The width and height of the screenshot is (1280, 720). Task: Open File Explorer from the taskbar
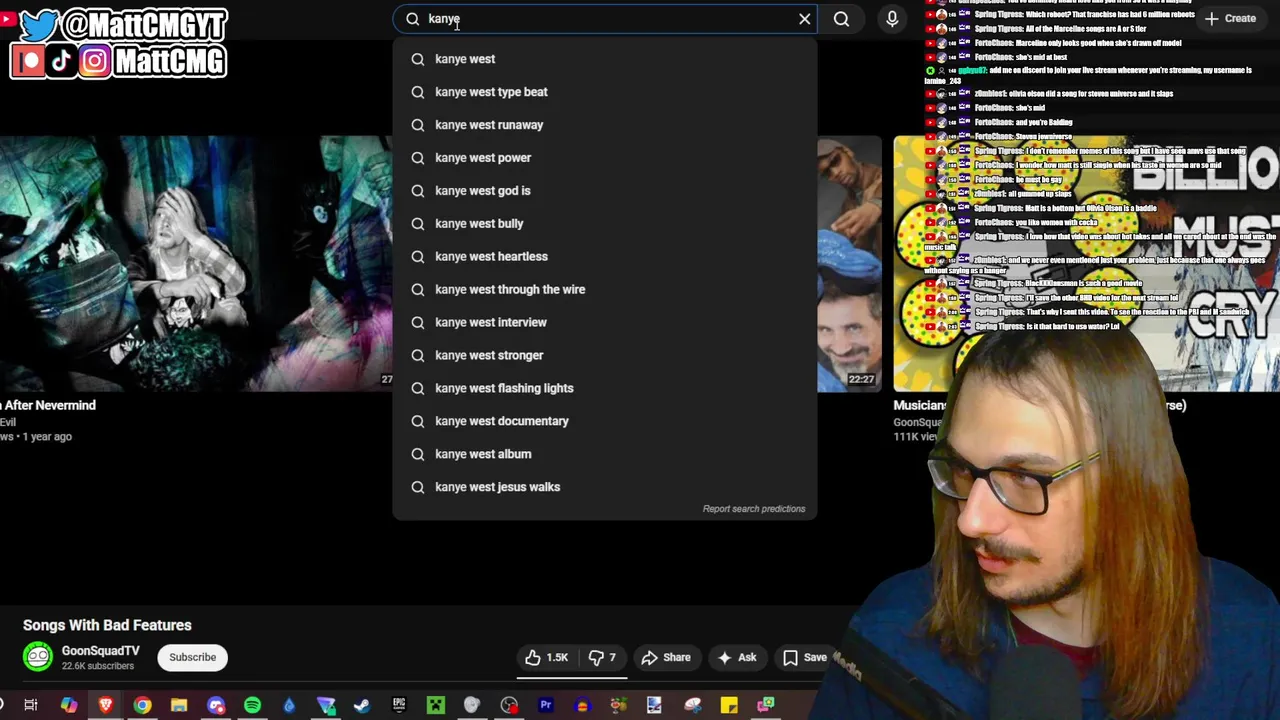pyautogui.click(x=179, y=705)
